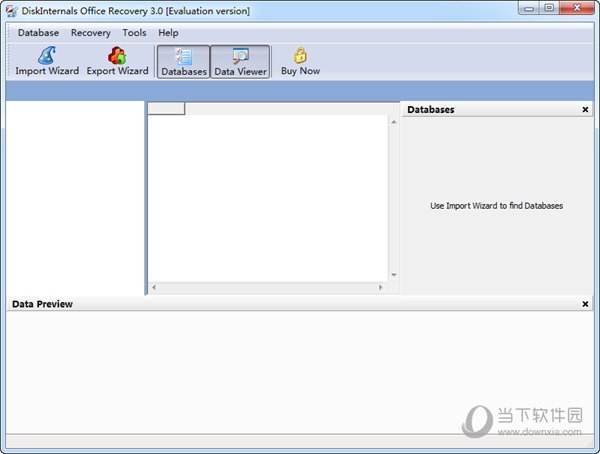Click the vertical scrollbar up arrow
Image resolution: width=600 pixels, height=454 pixels.
(x=394, y=122)
